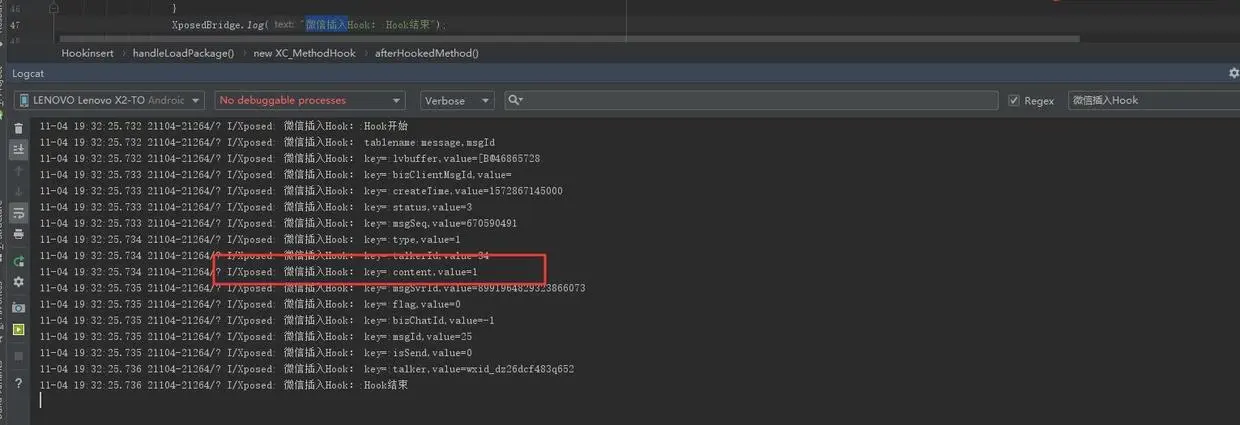
Task: Click the print icon in logcat sidebar
Action: pos(18,236)
